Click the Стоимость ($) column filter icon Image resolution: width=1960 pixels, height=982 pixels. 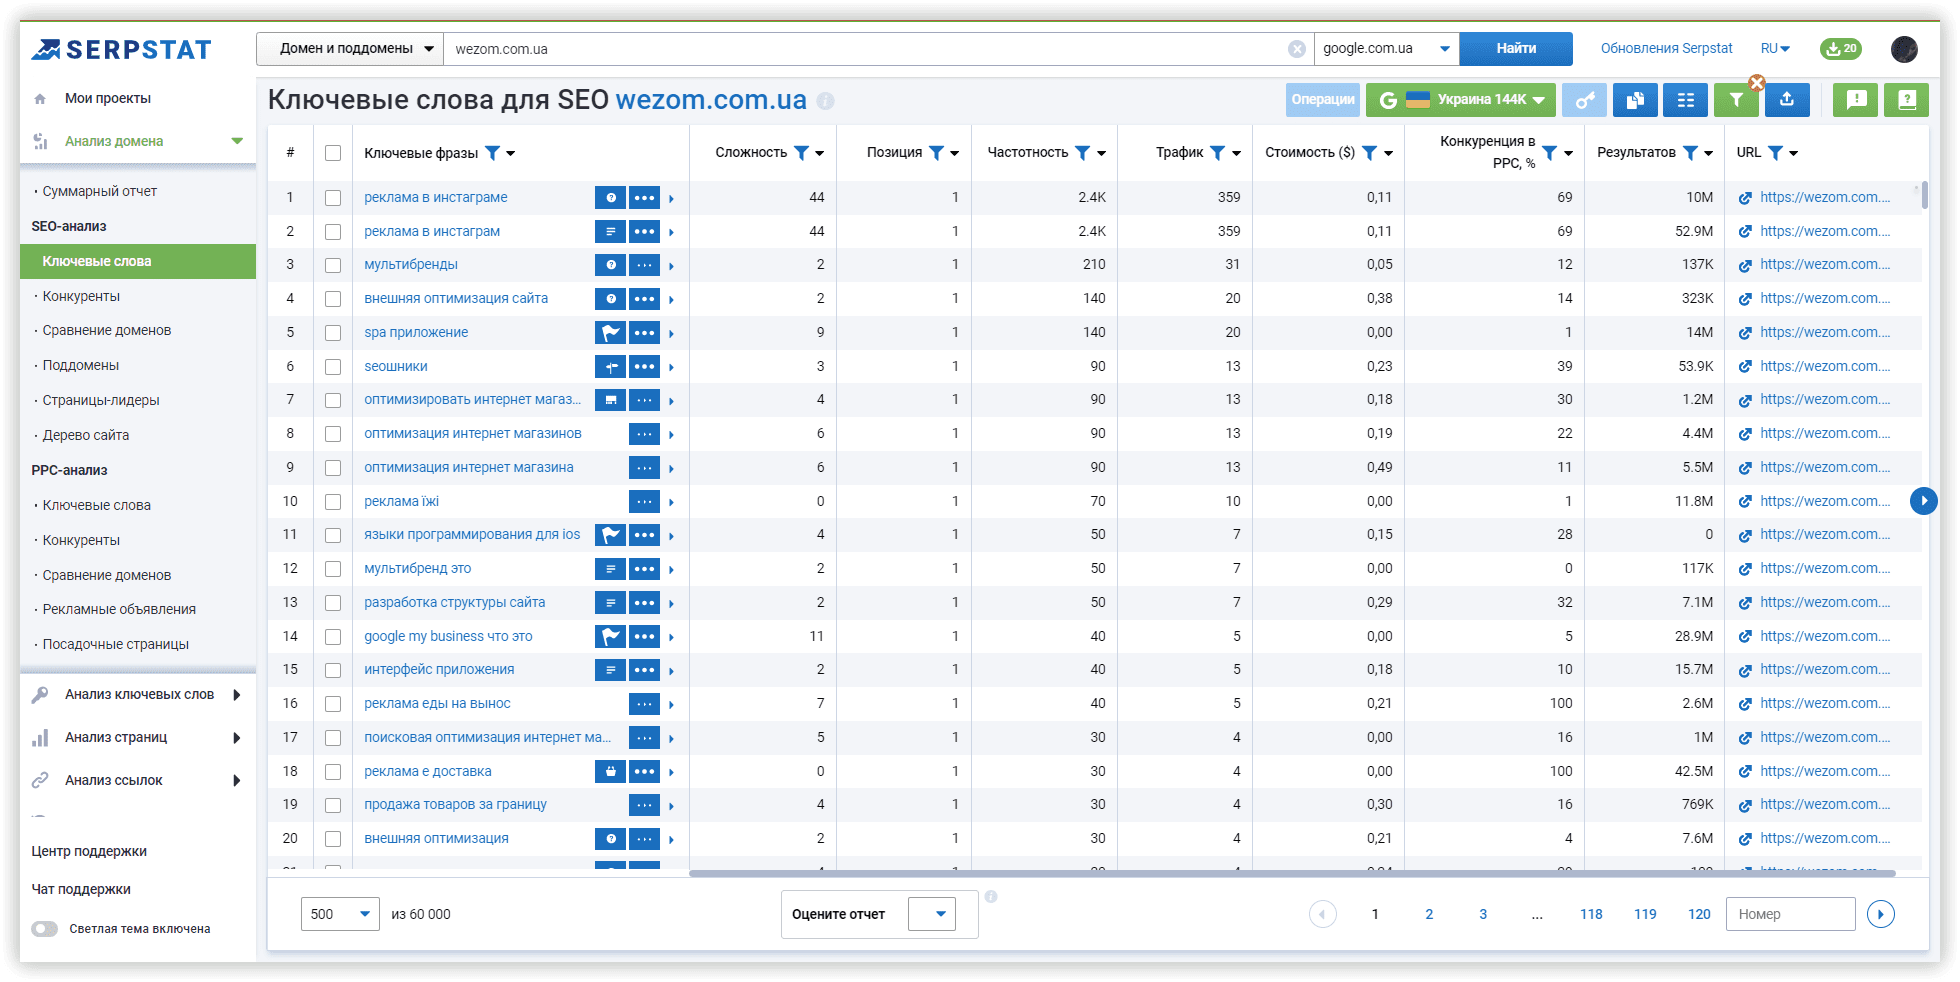coord(1369,153)
